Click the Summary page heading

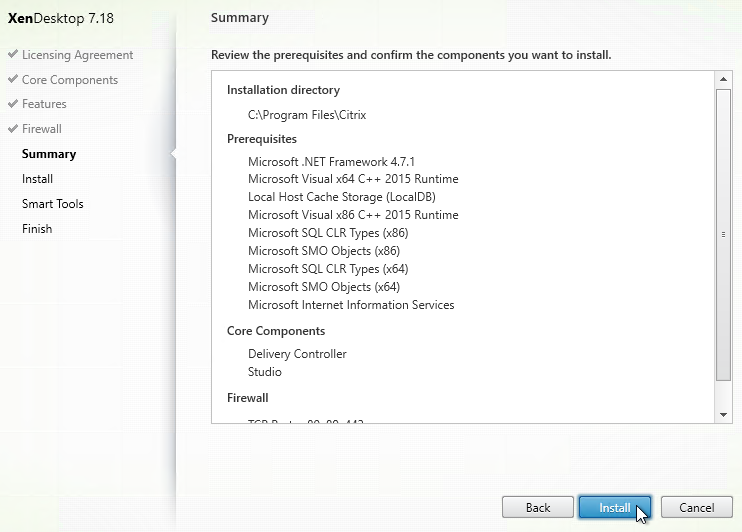240,18
